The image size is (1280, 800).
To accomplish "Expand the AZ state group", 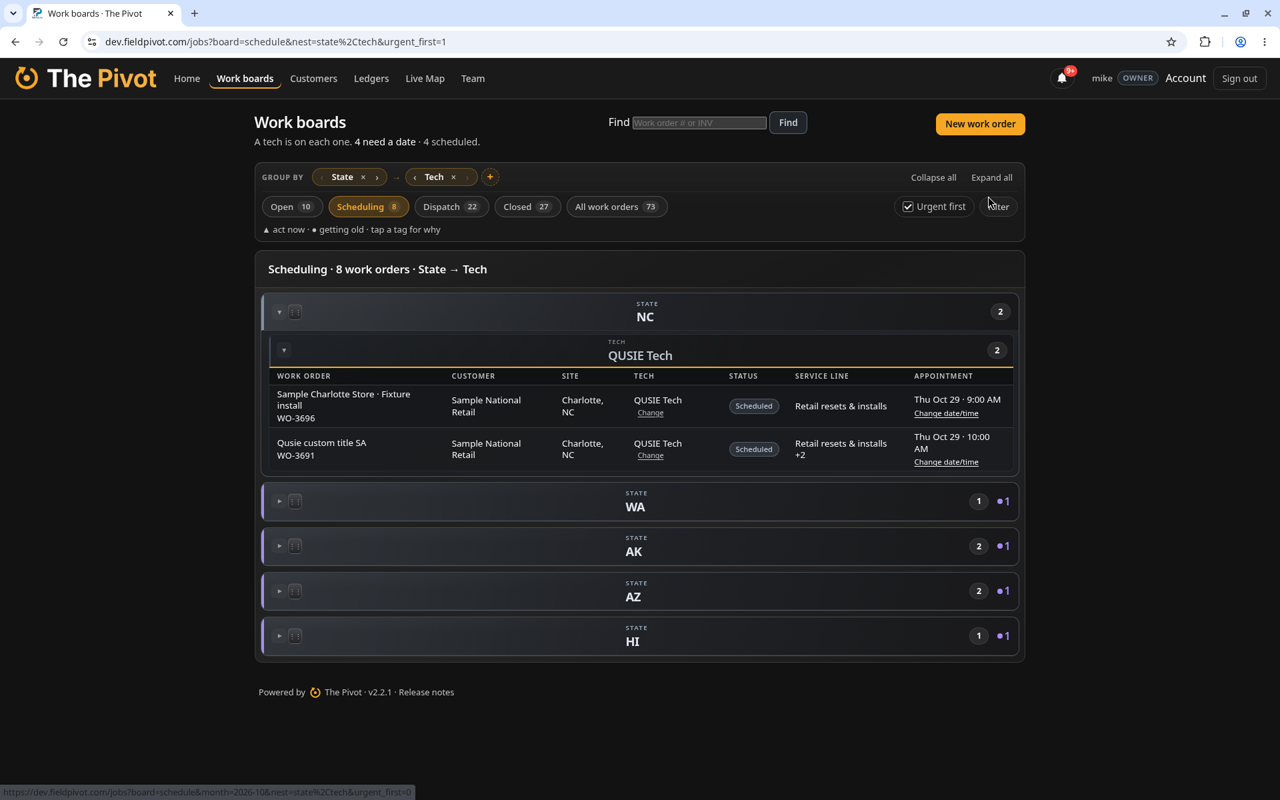I will click(279, 591).
